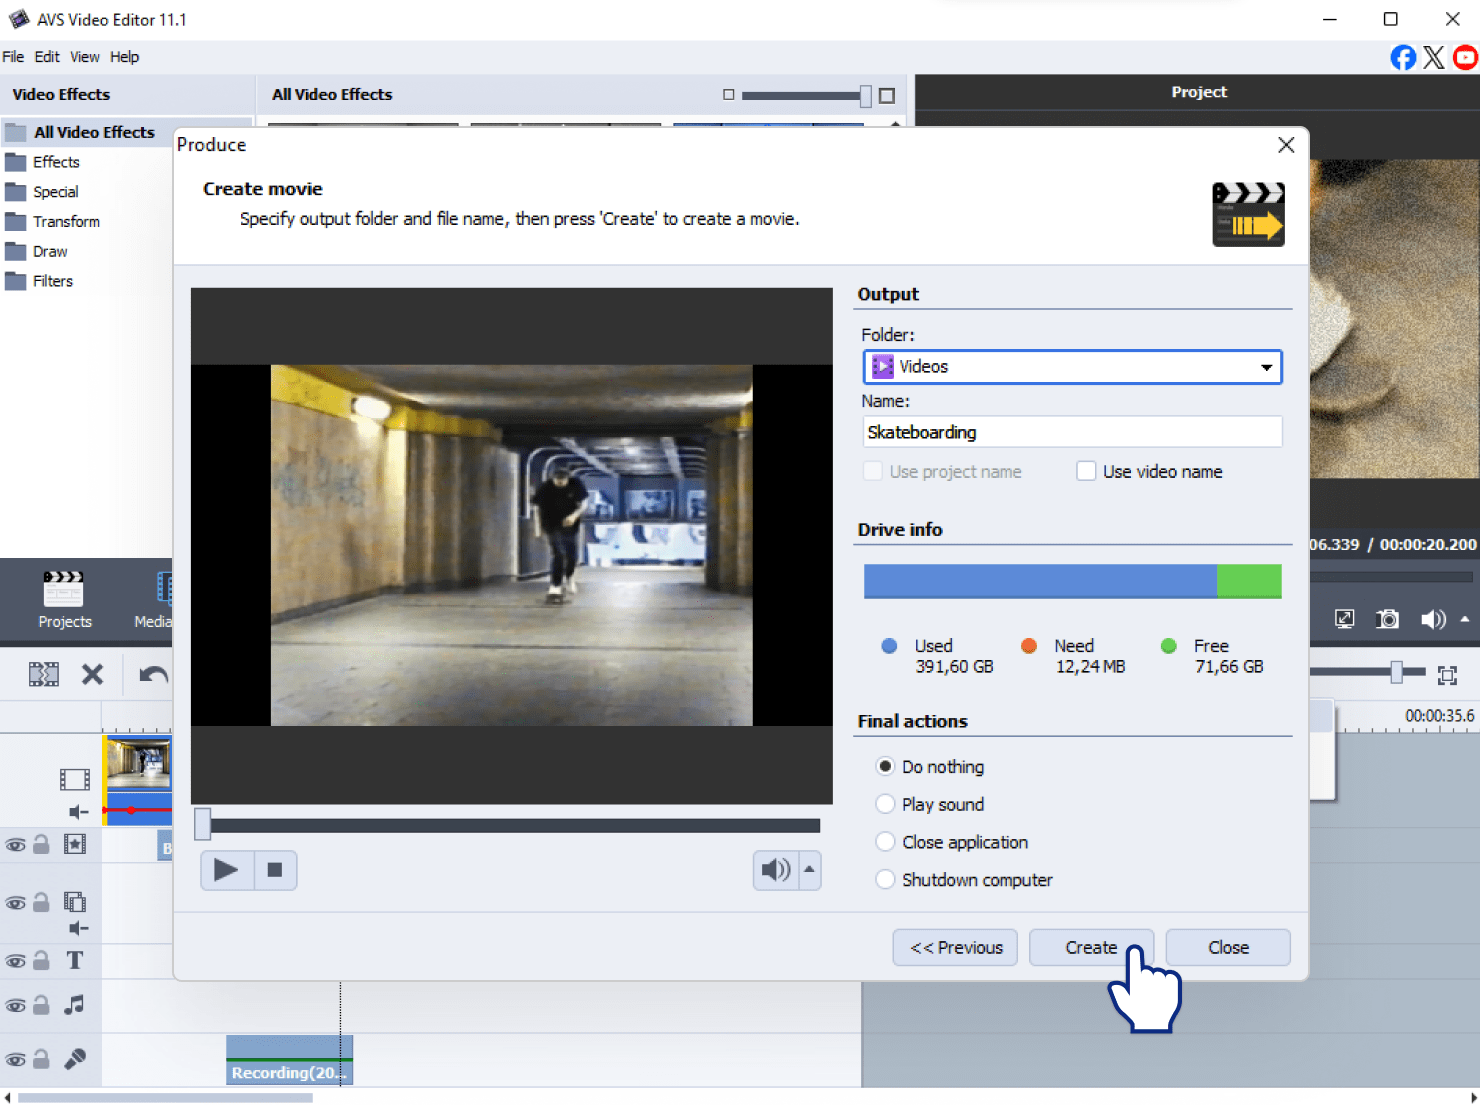Enable the Use video name checkbox
This screenshot has height=1108, width=1480.
coord(1086,471)
